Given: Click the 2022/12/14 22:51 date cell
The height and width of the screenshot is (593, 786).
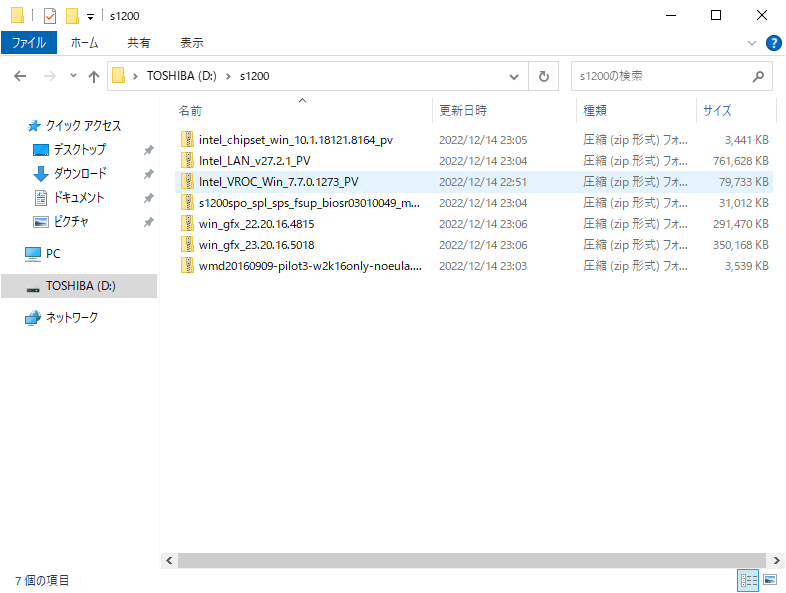Looking at the screenshot, I should point(483,182).
